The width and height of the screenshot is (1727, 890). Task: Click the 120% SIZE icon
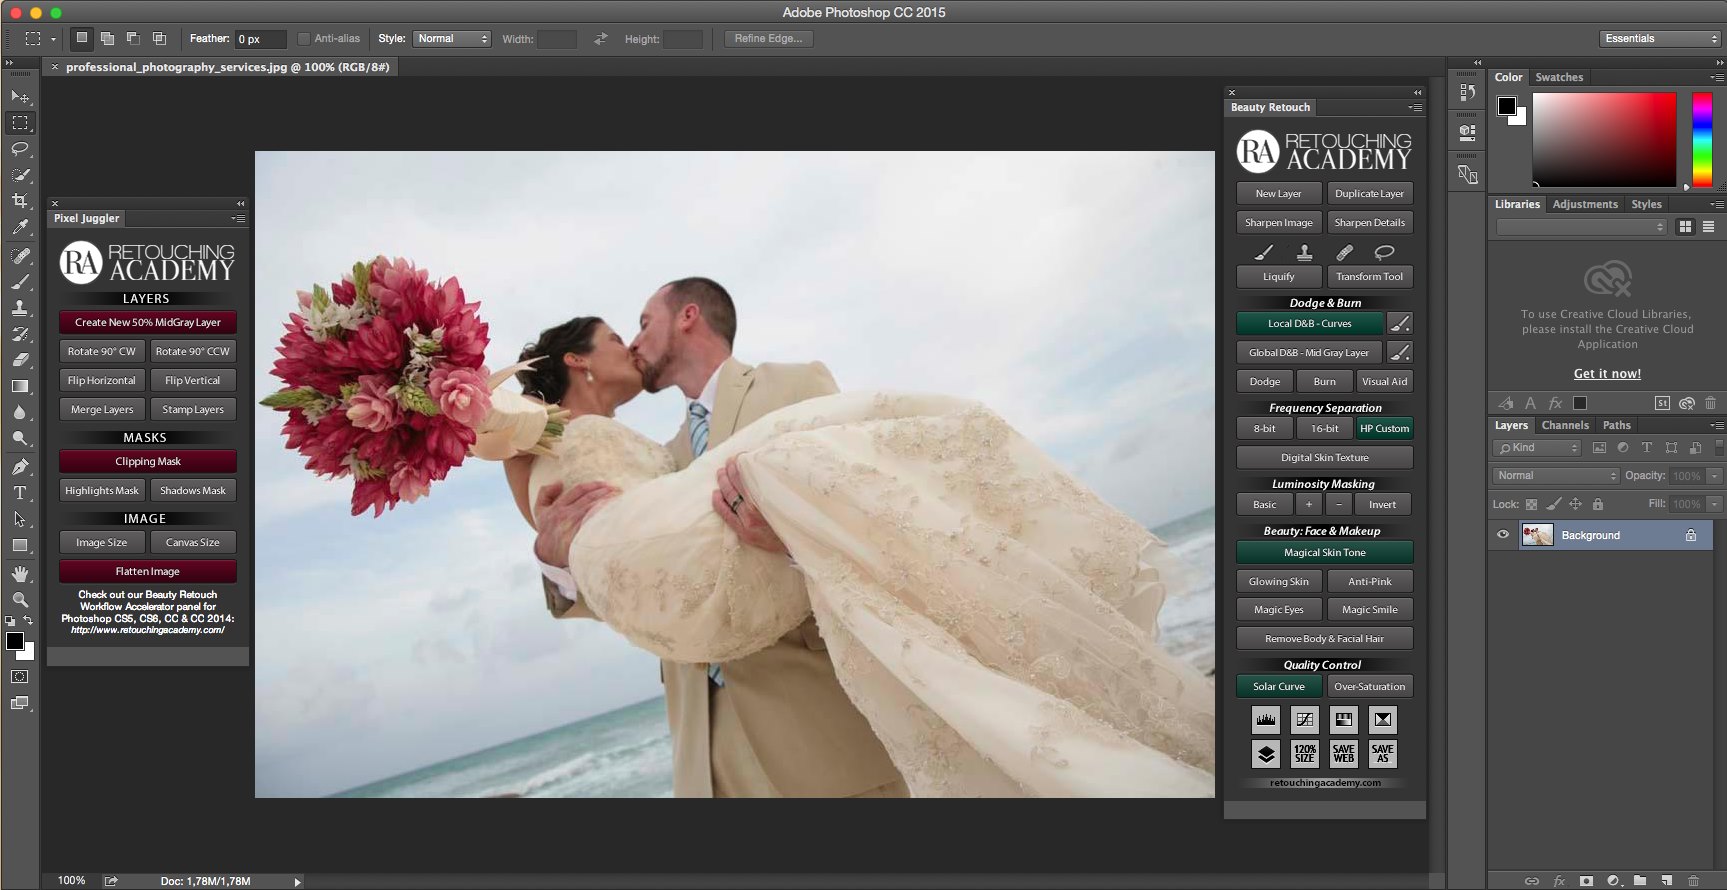pyautogui.click(x=1305, y=753)
